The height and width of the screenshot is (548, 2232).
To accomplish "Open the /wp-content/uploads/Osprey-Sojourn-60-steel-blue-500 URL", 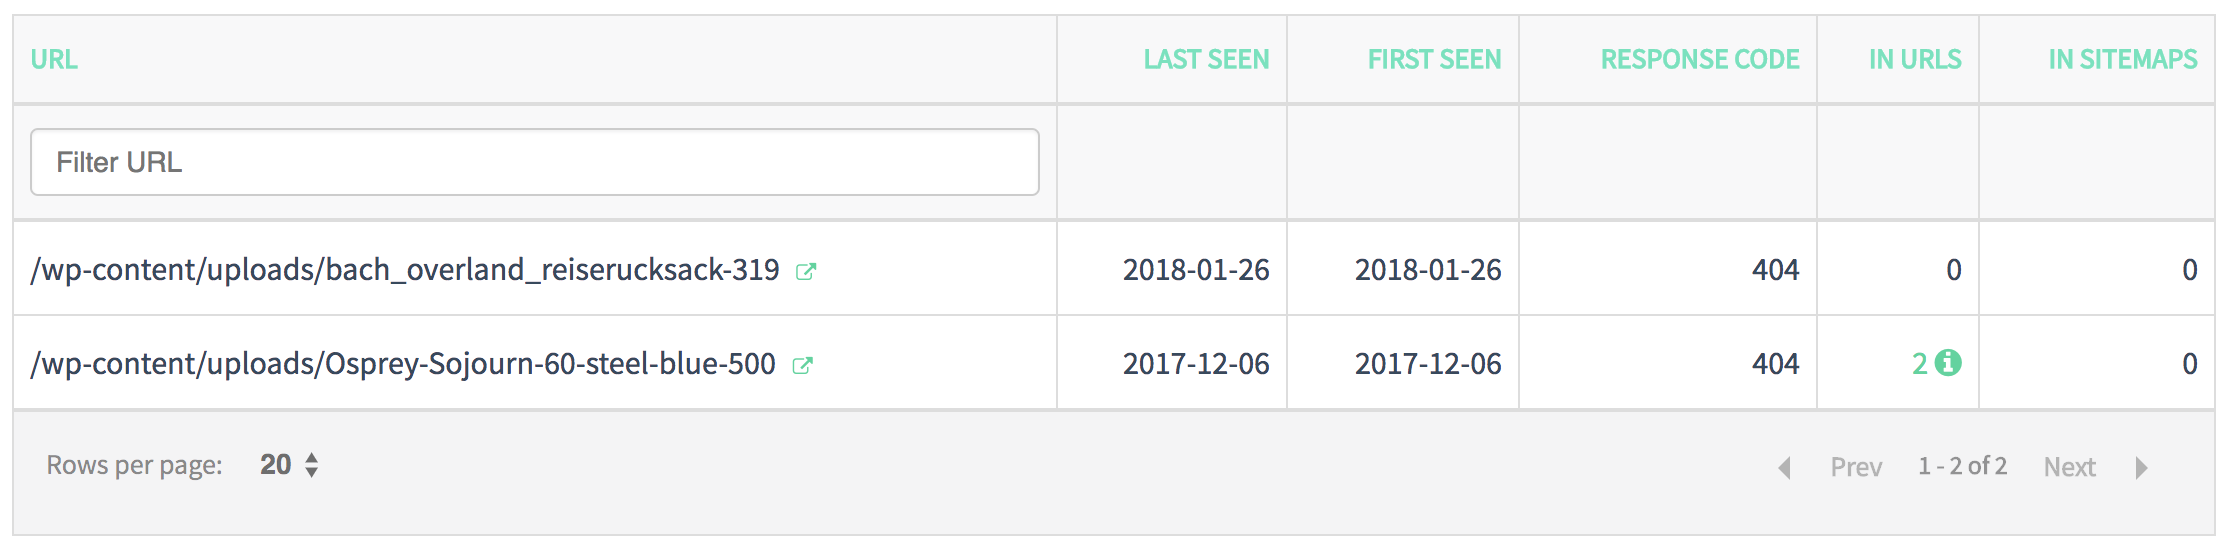I will tap(403, 364).
